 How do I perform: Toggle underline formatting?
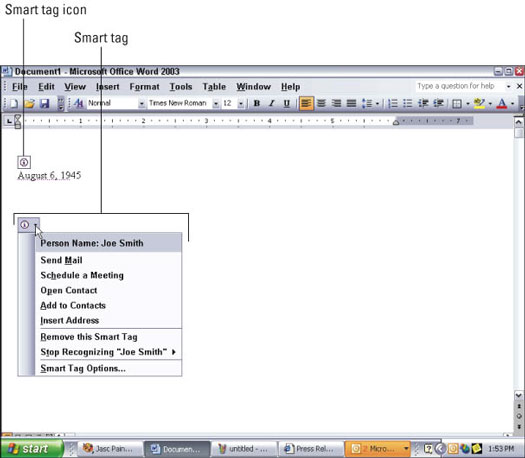tap(287, 103)
